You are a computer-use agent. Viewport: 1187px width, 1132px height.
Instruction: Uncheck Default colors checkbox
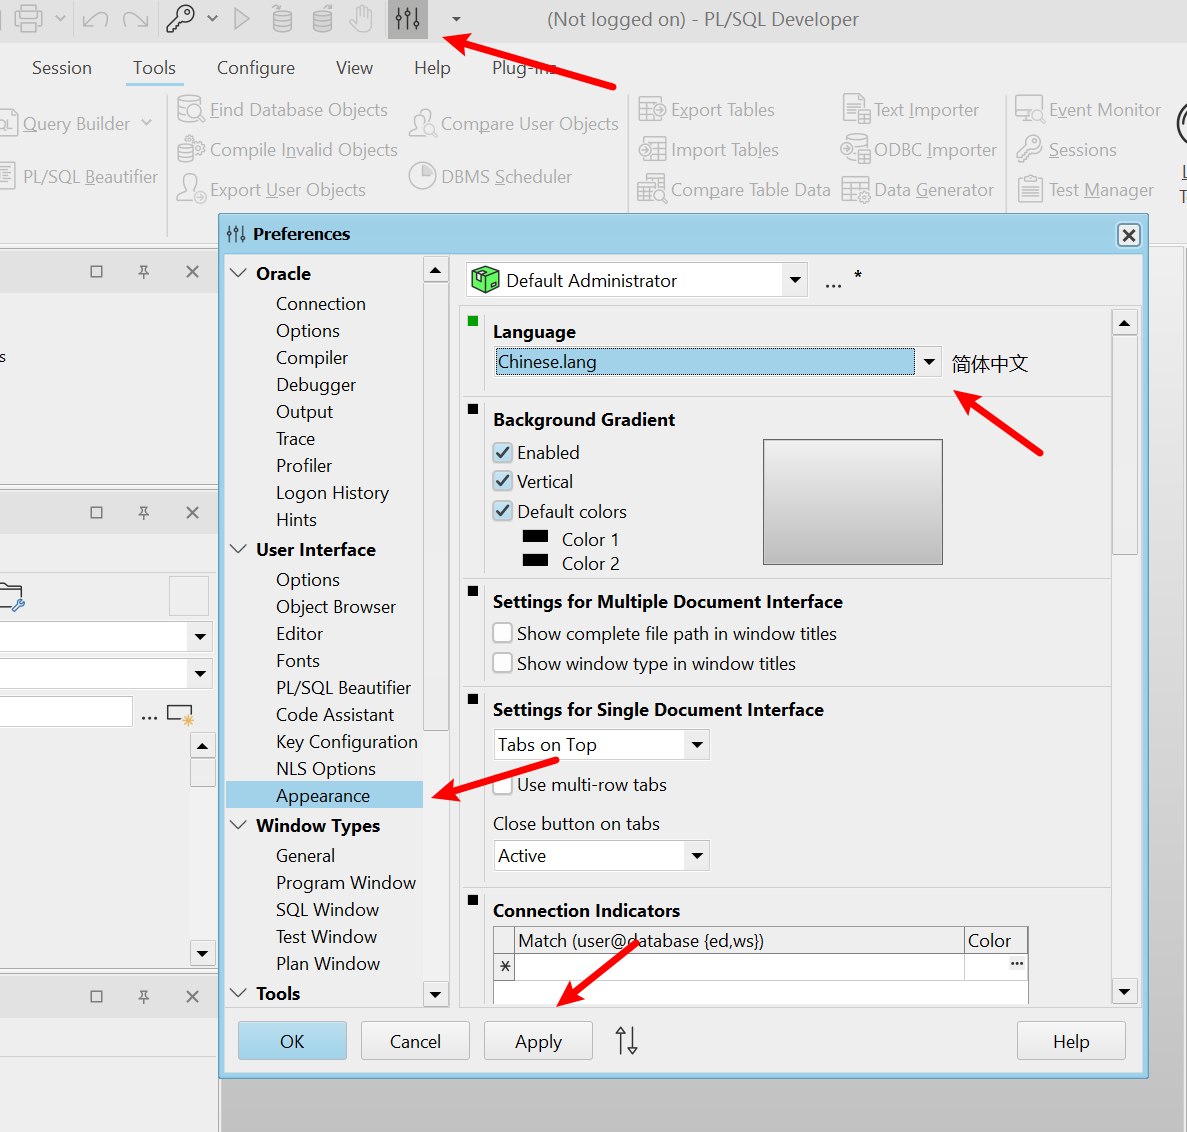[x=503, y=511]
